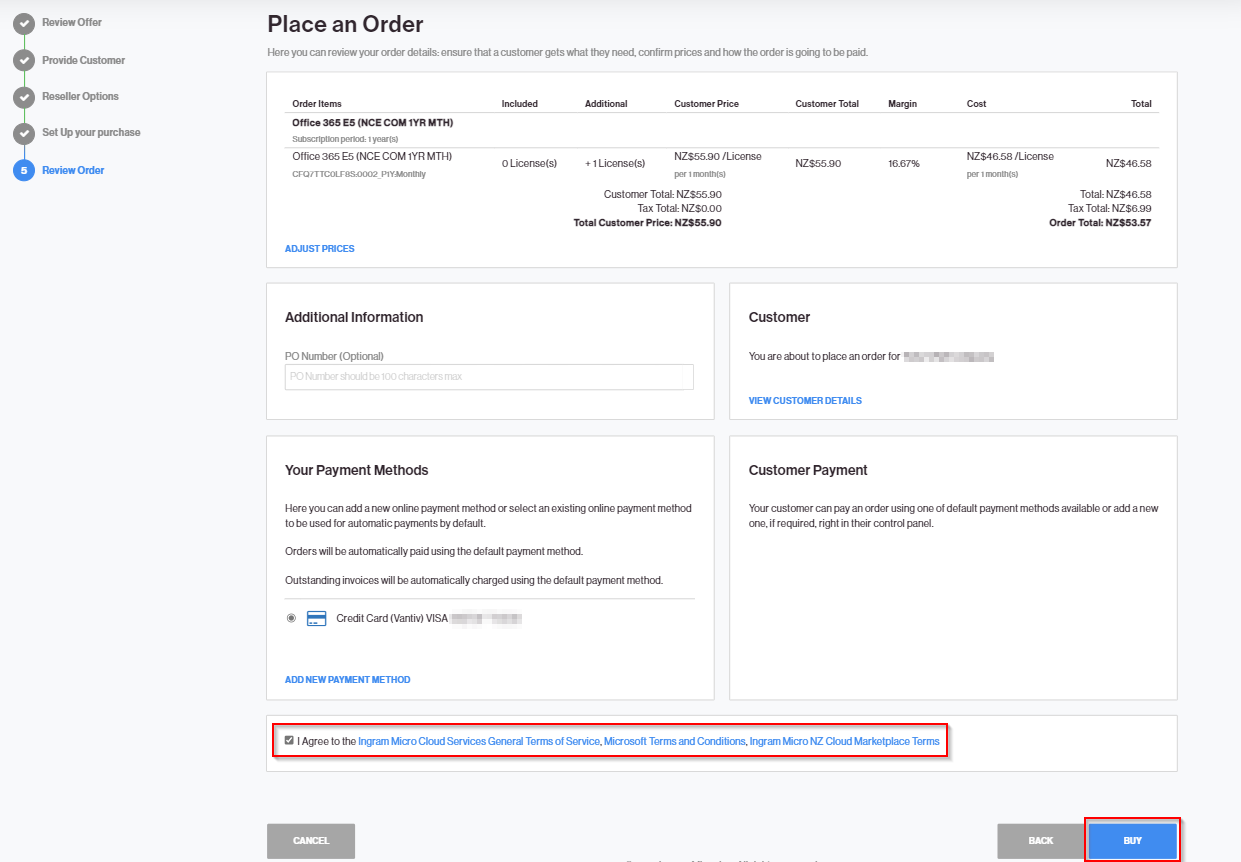The height and width of the screenshot is (862, 1241).
Task: Open Ingram Micro NZ Cloud Marketplace Terms link
Action: pos(844,742)
